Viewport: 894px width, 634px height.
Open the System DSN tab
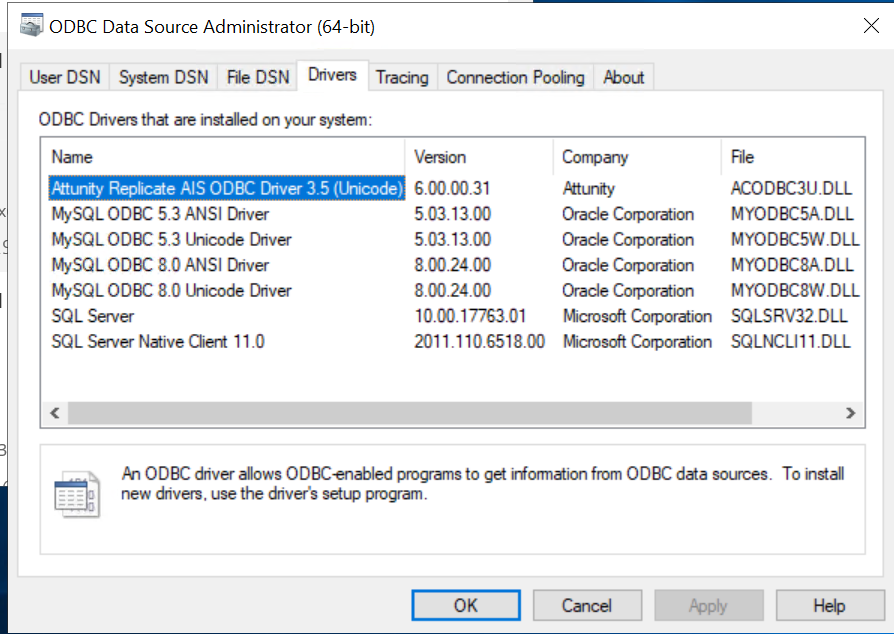pos(164,77)
